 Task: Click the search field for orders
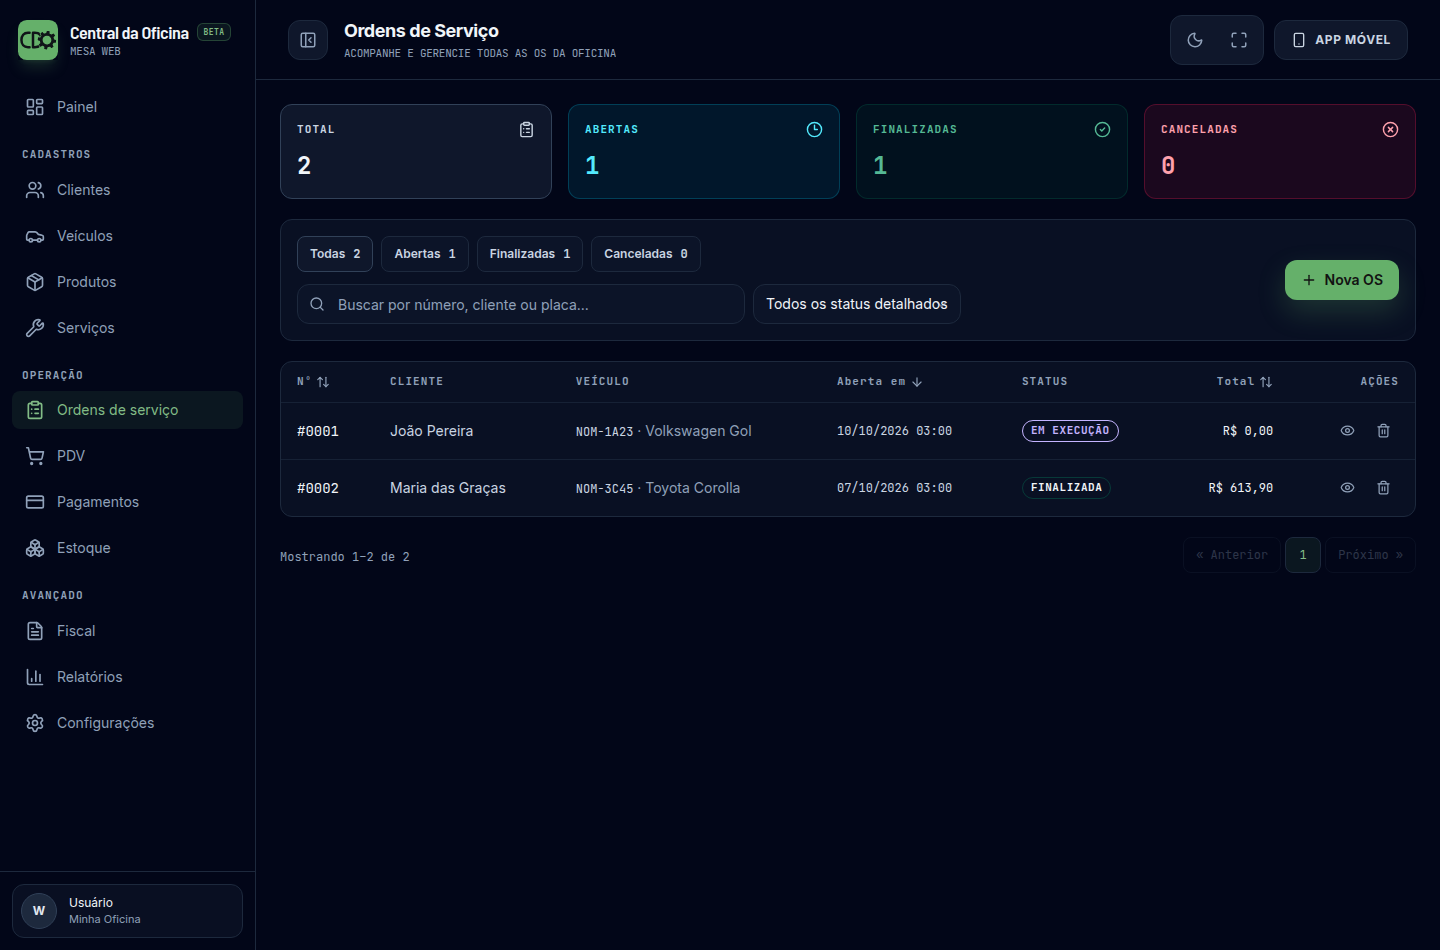click(521, 304)
